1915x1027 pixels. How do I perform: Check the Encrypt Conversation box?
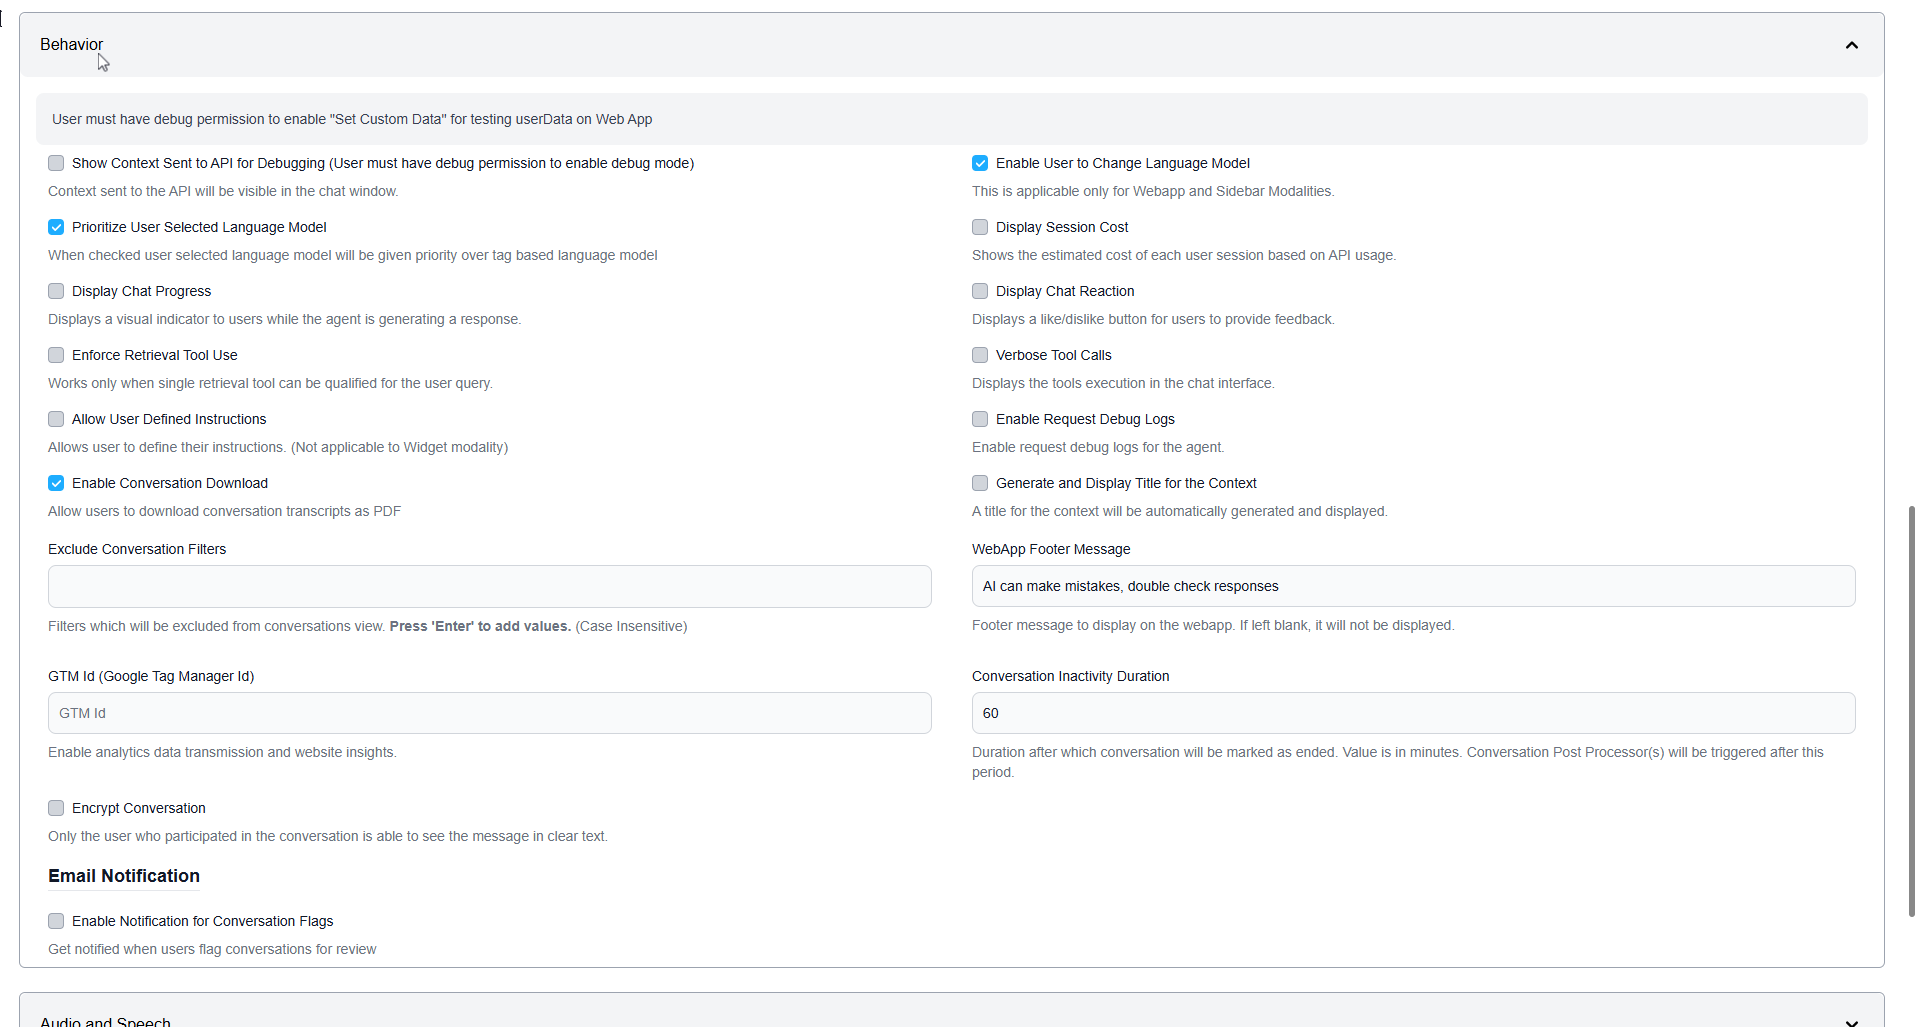(56, 808)
